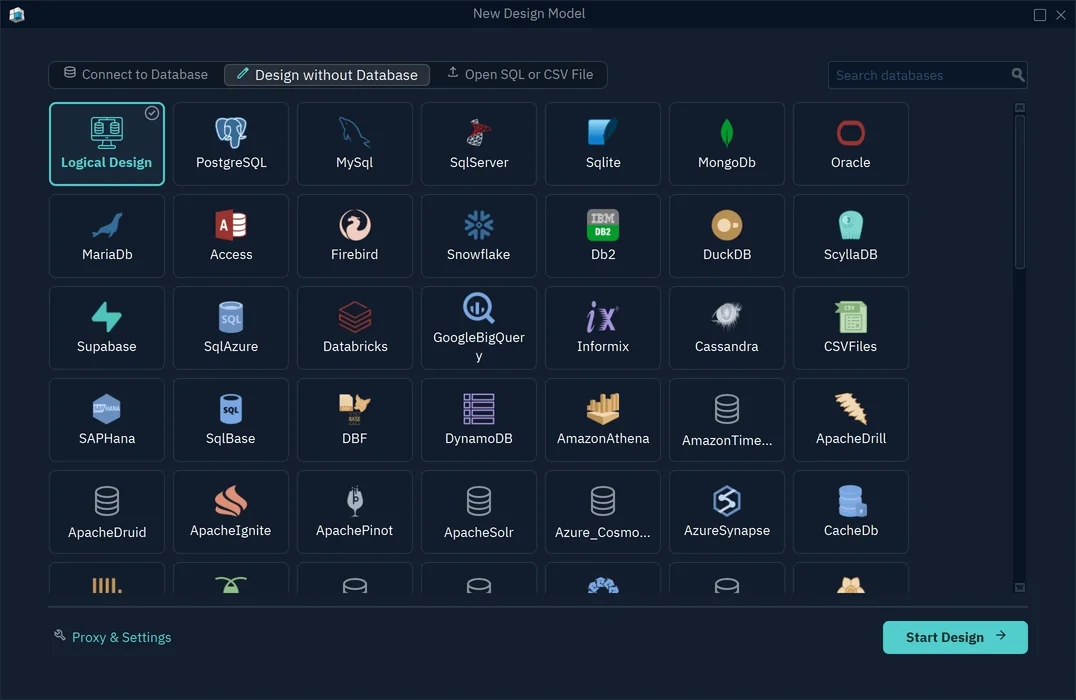Screen dimensions: 1076x700
Task: Select the AmazonAthena tile
Action: point(603,420)
